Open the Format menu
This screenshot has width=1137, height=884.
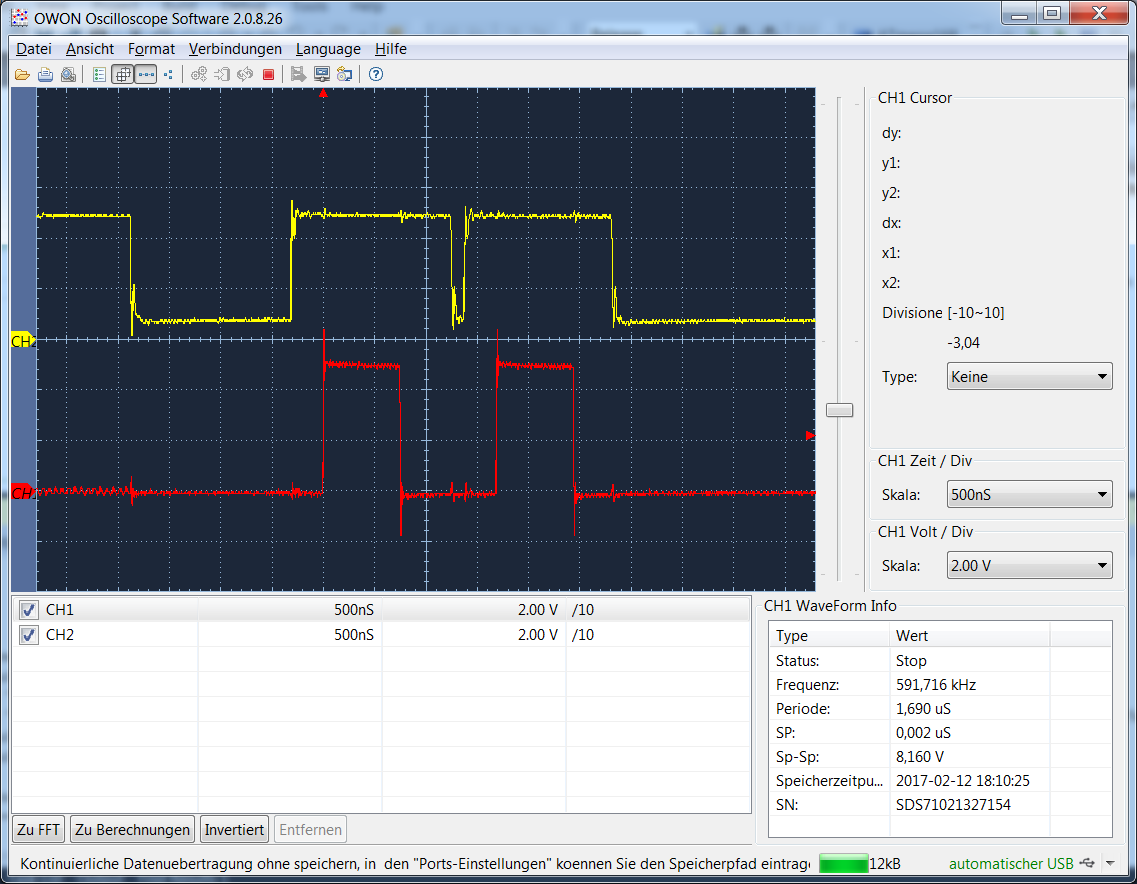click(x=152, y=49)
